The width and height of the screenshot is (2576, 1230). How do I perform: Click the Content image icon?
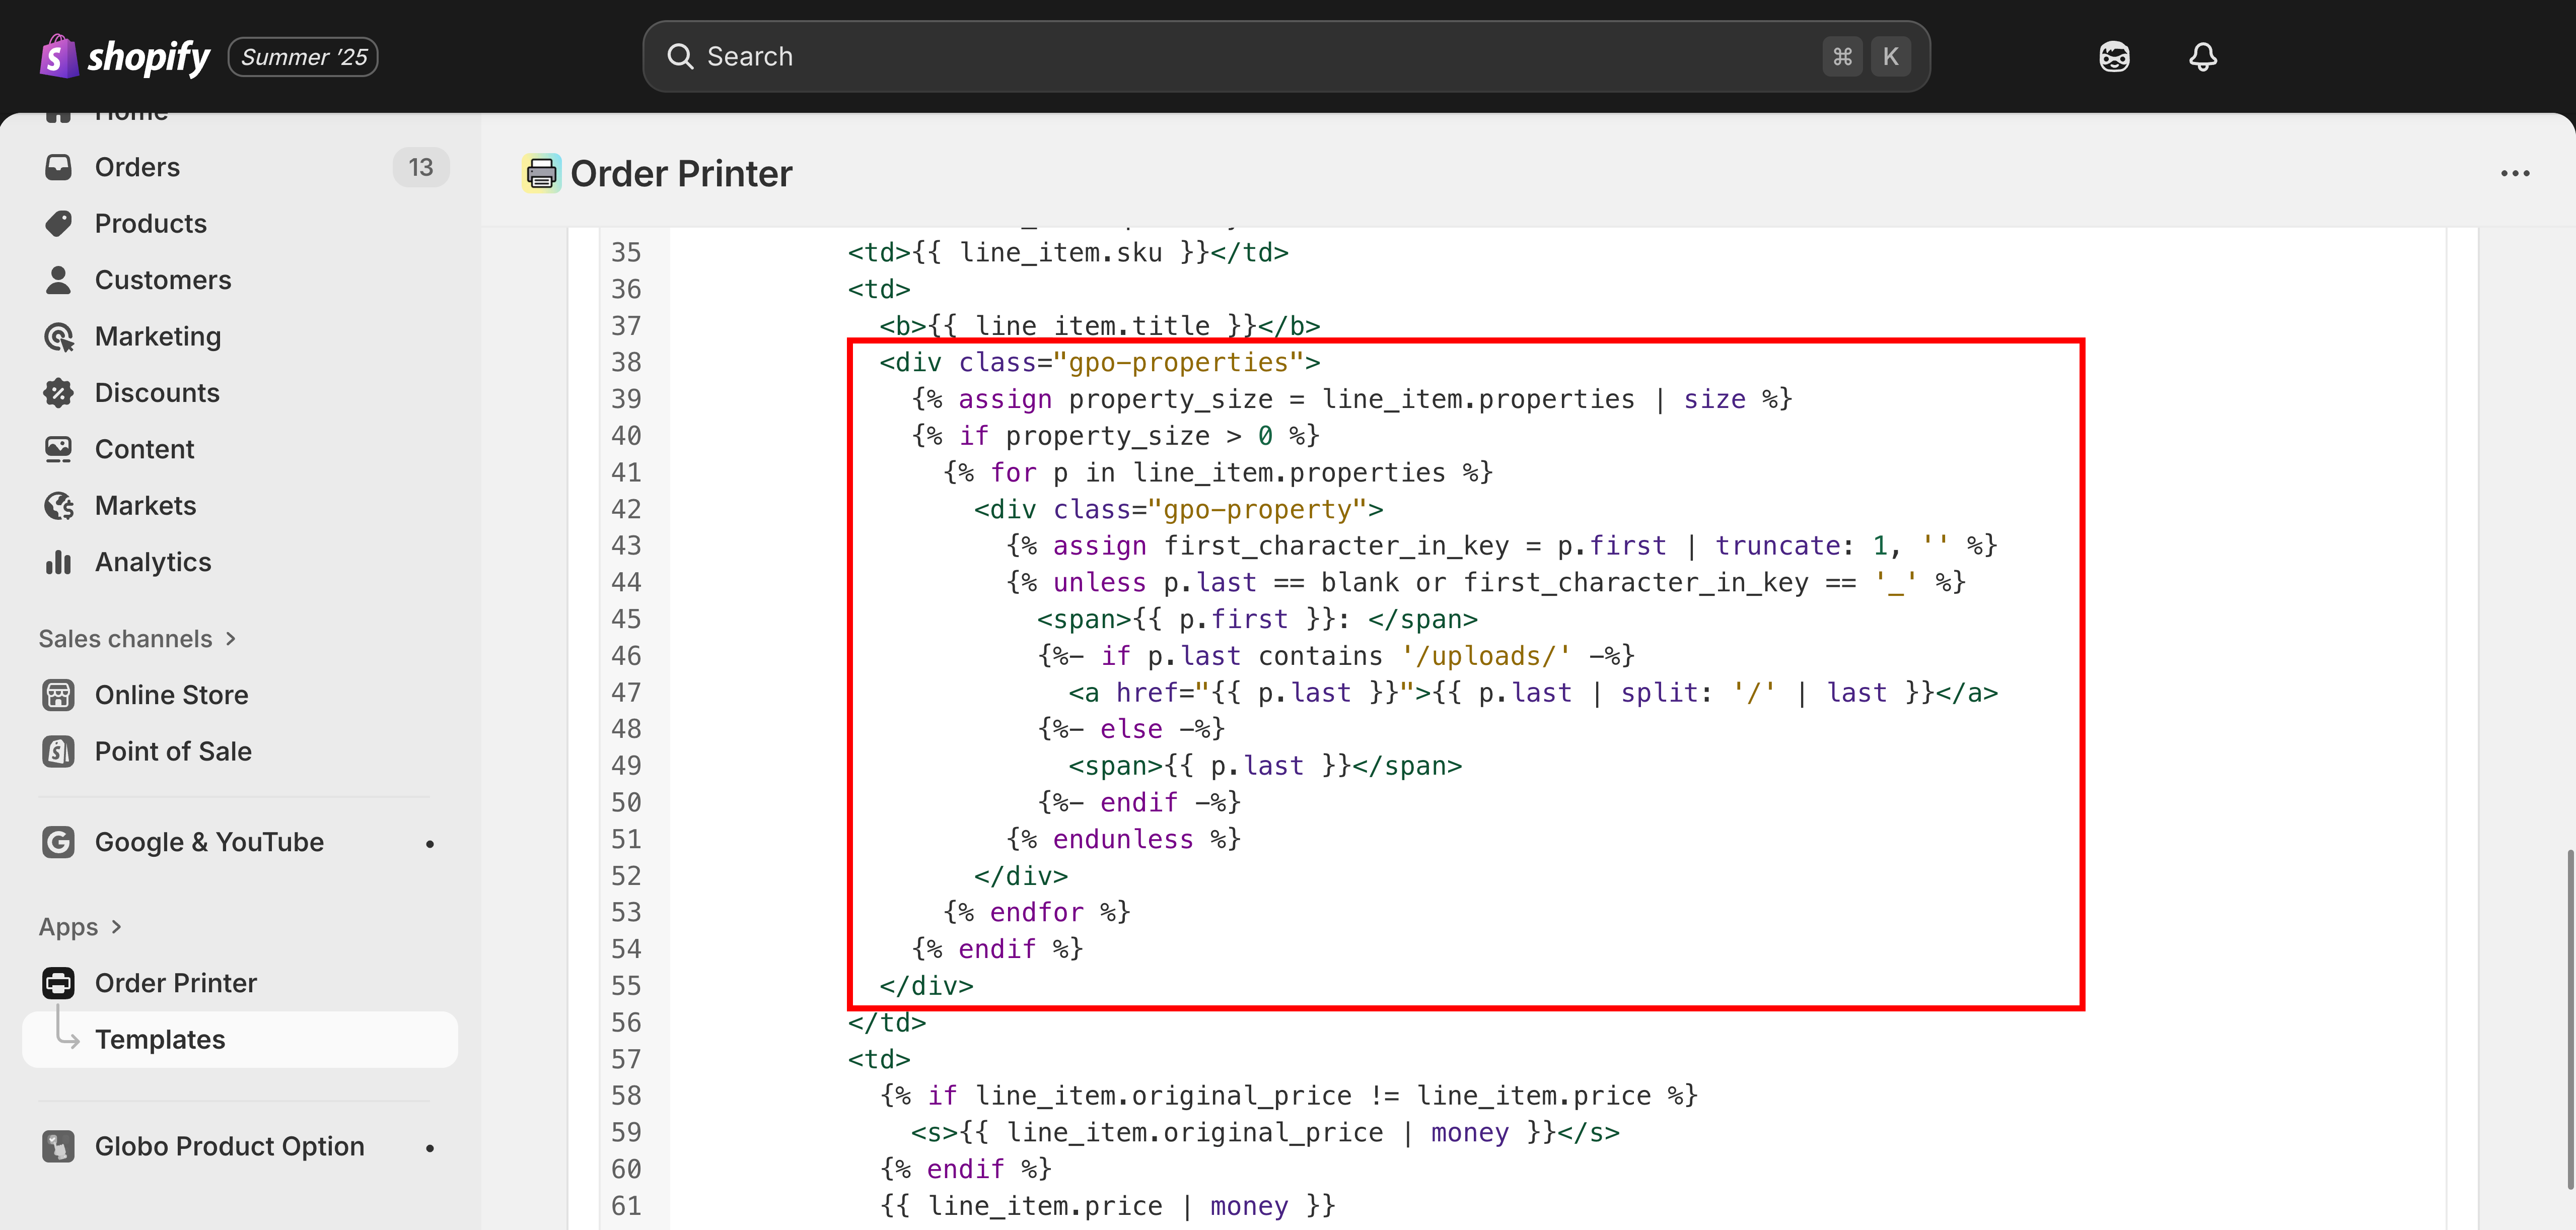coord(59,449)
